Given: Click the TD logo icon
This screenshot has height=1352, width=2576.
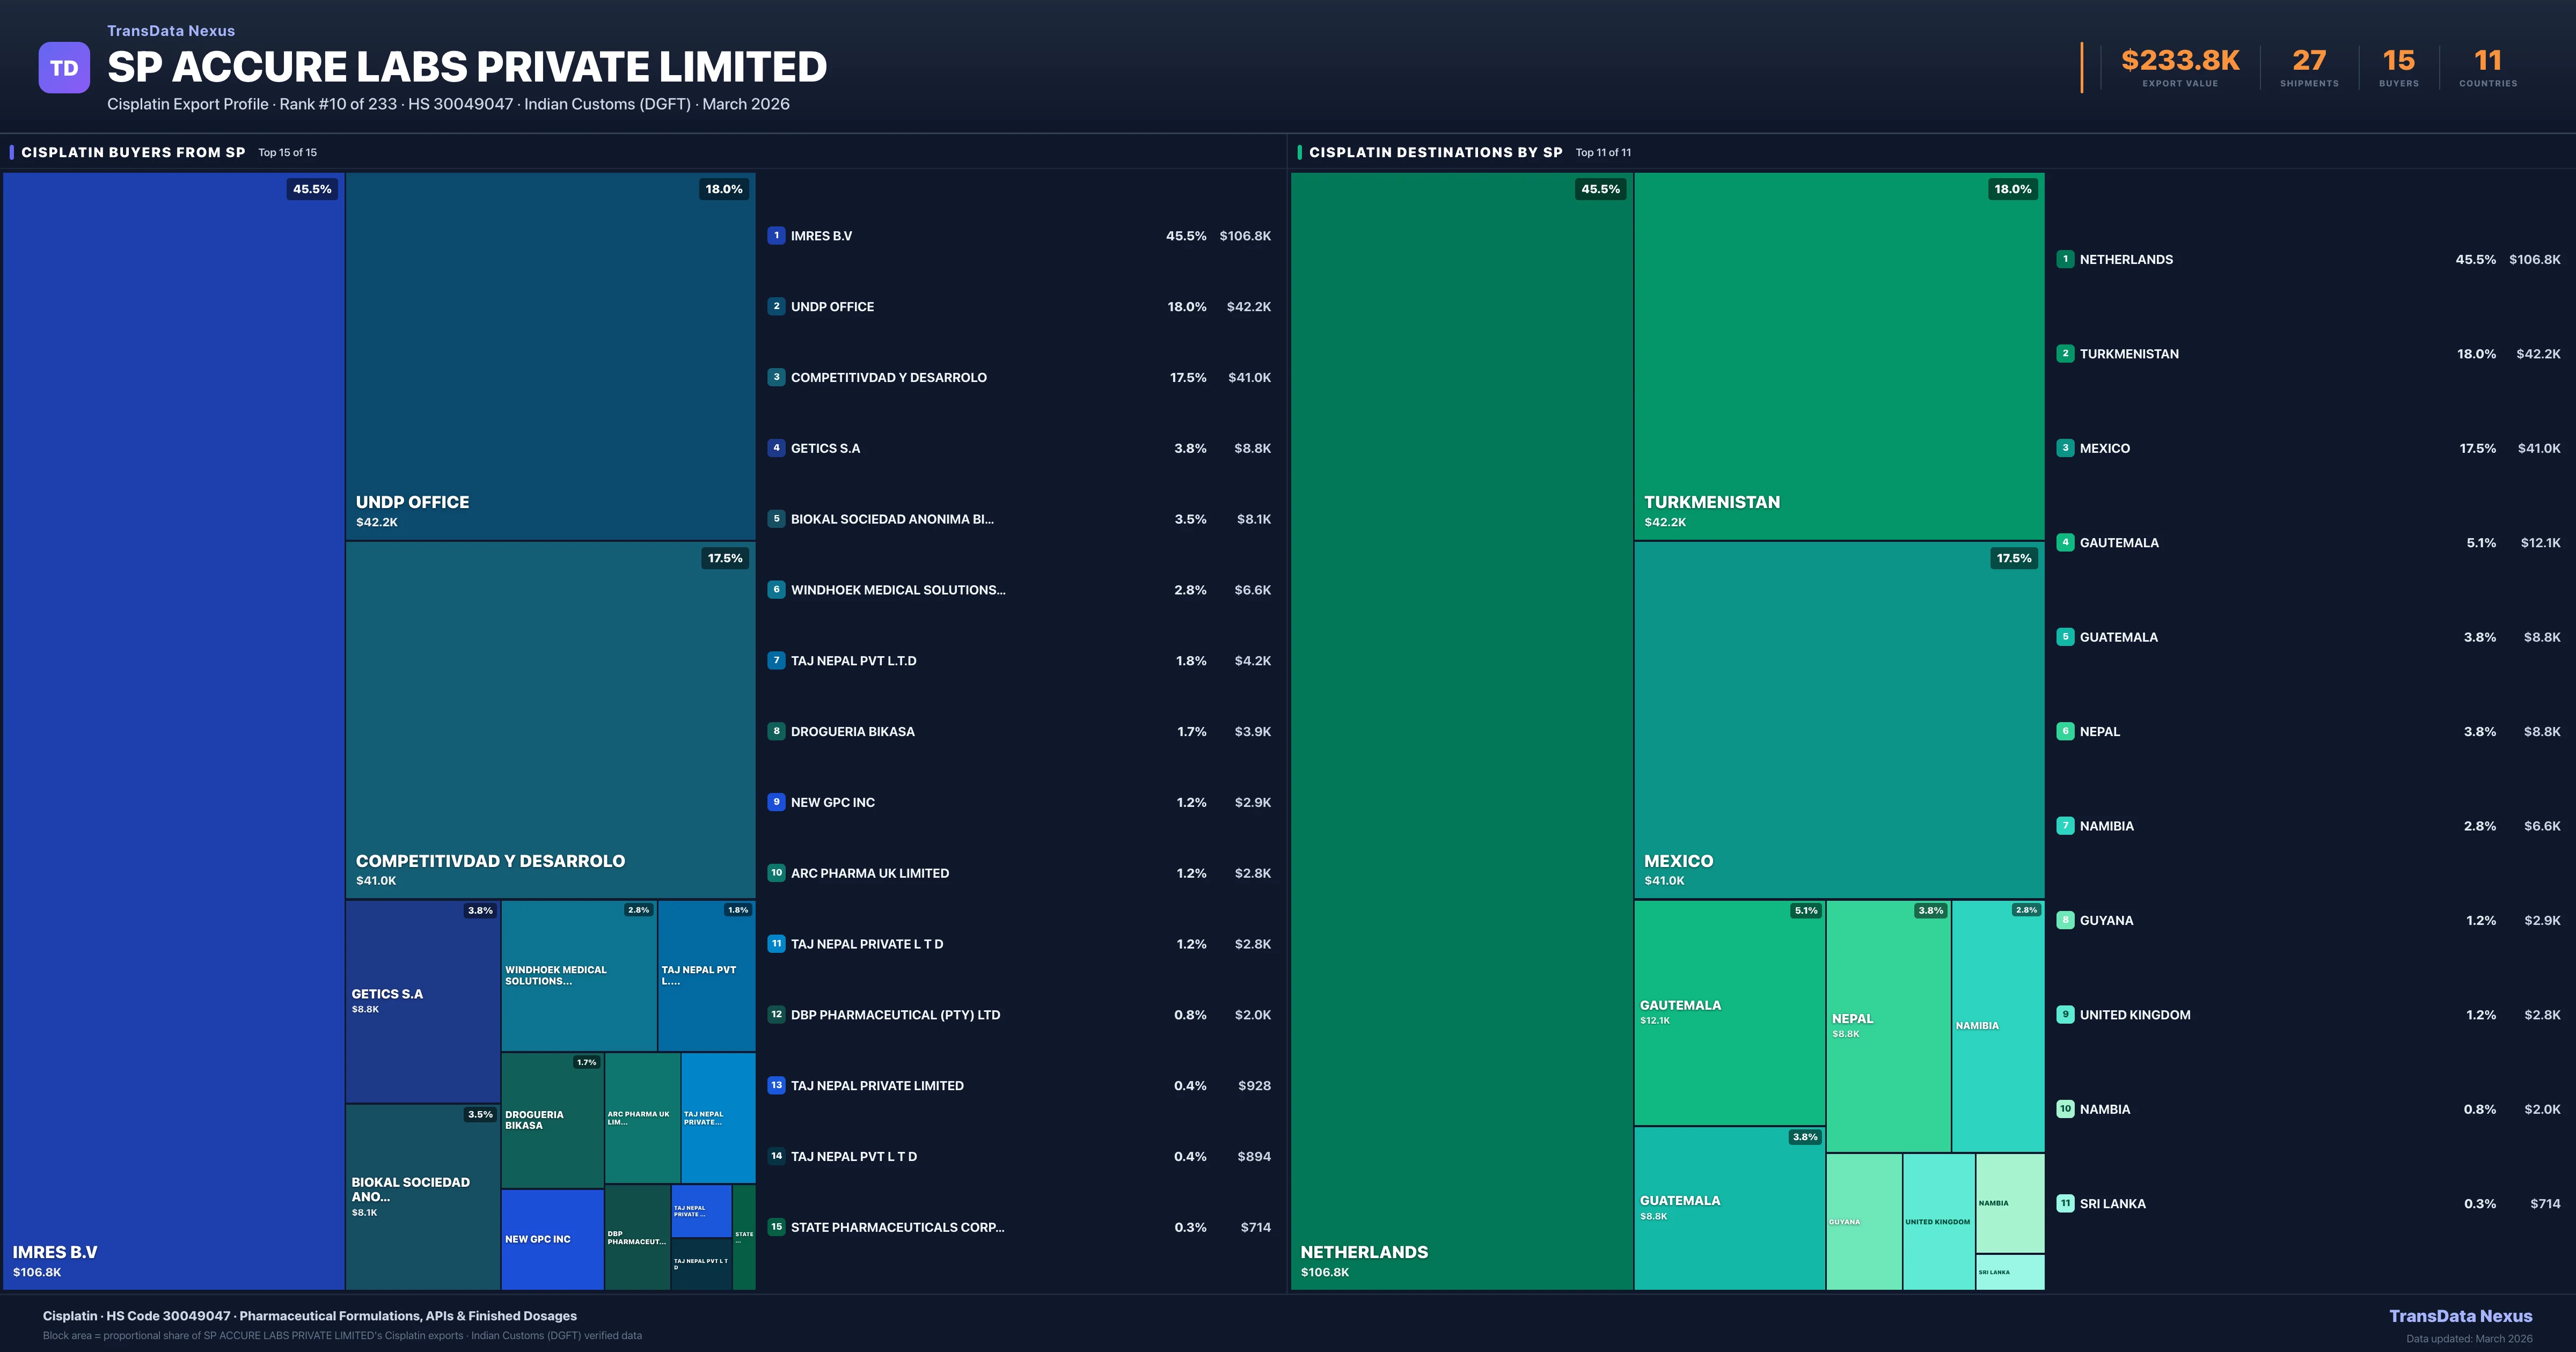Looking at the screenshot, I should 64,68.
